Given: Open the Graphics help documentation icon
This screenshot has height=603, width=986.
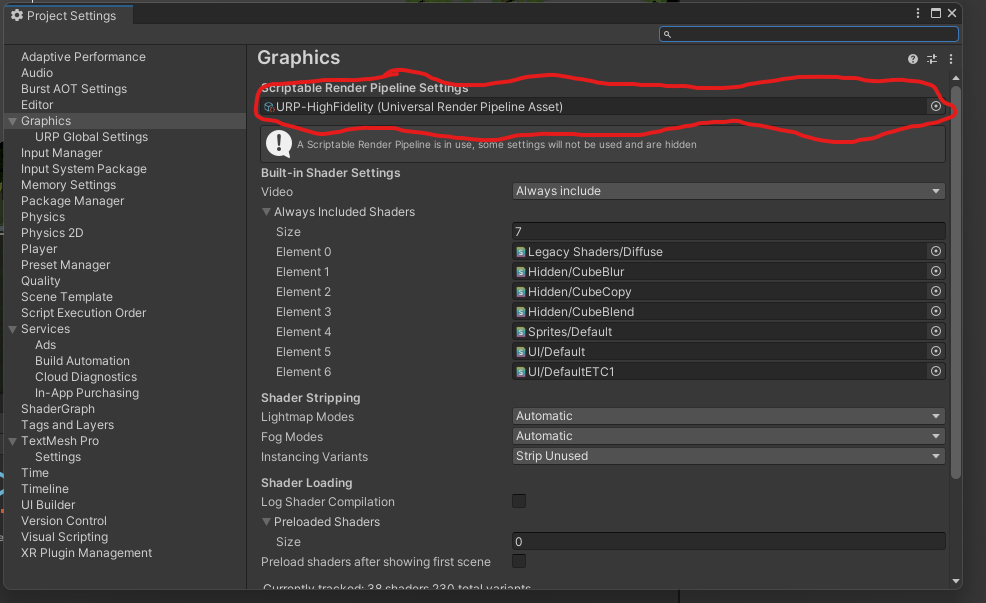Looking at the screenshot, I should [911, 58].
